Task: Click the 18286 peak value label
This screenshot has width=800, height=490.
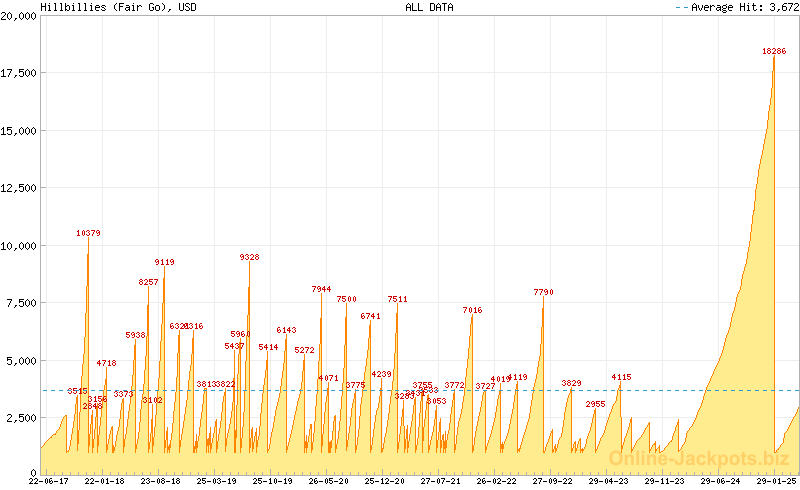Action: [773, 51]
